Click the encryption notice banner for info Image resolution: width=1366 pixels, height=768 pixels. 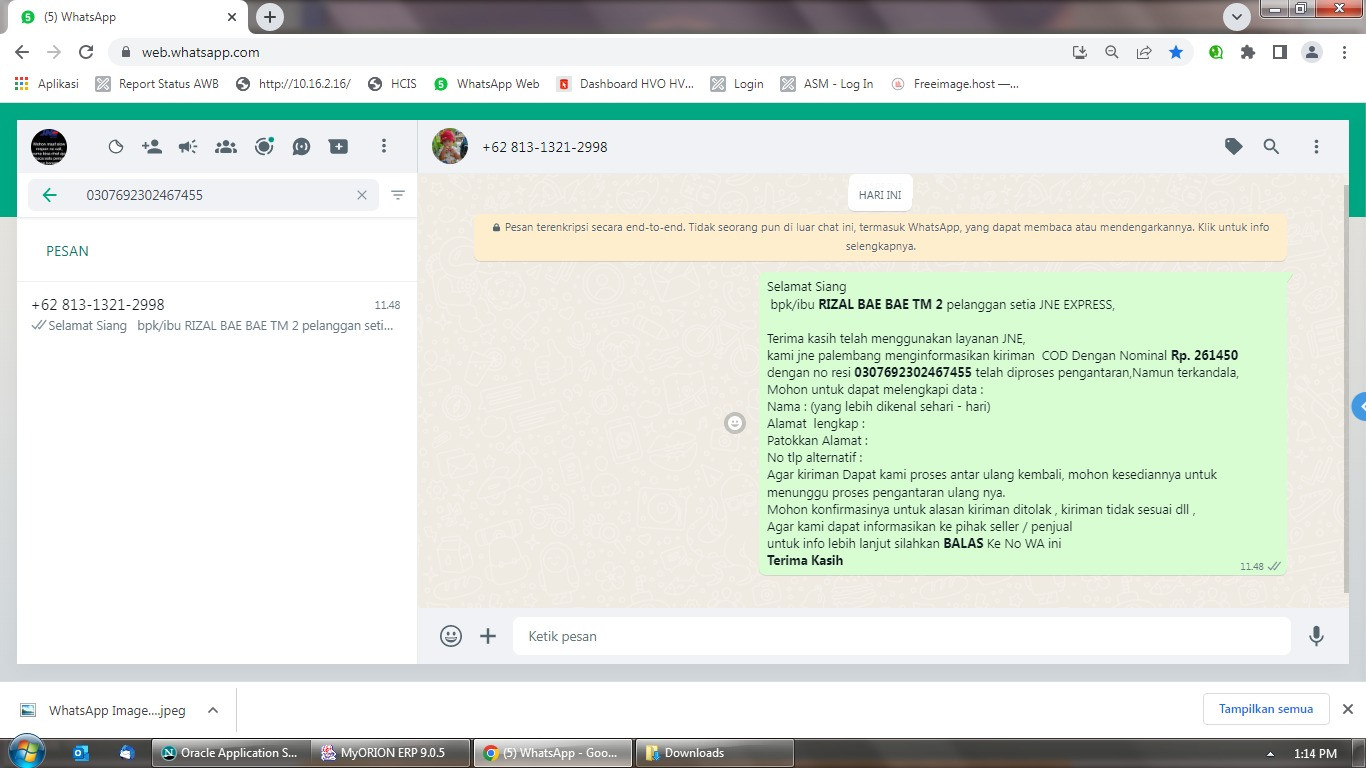(x=880, y=237)
